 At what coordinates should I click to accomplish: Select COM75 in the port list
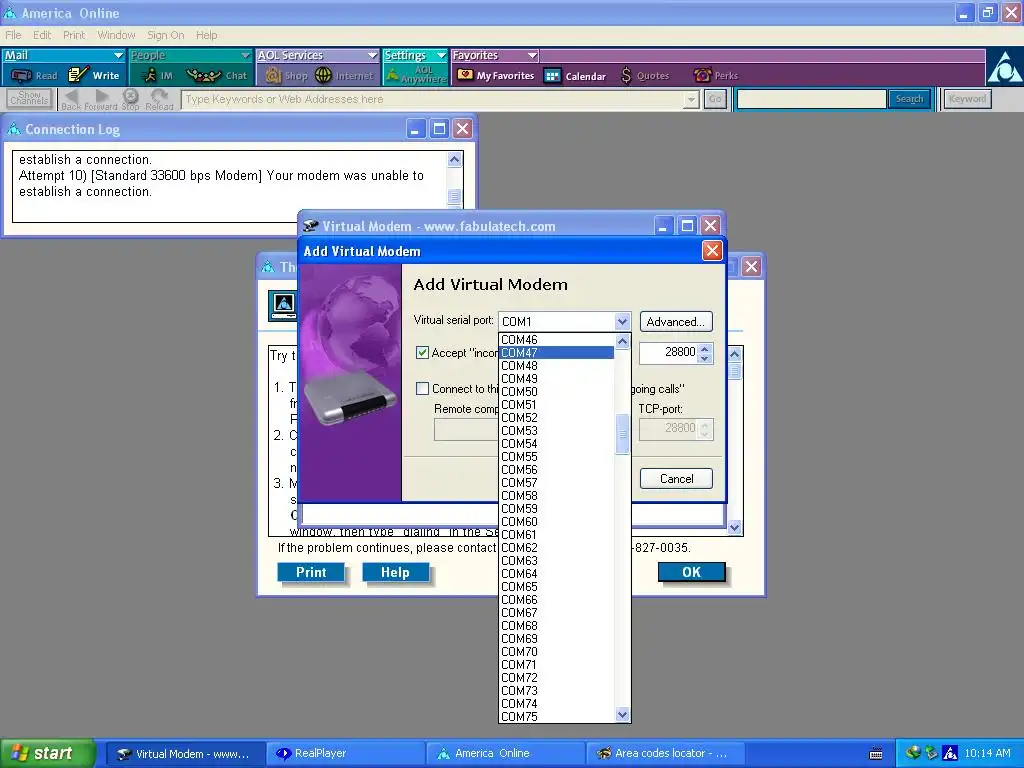click(556, 716)
